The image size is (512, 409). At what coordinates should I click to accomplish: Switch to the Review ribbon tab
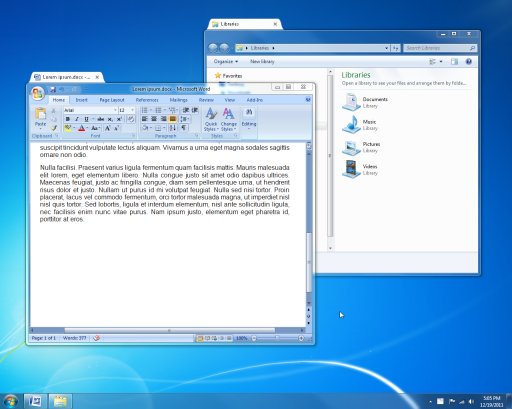[x=206, y=100]
